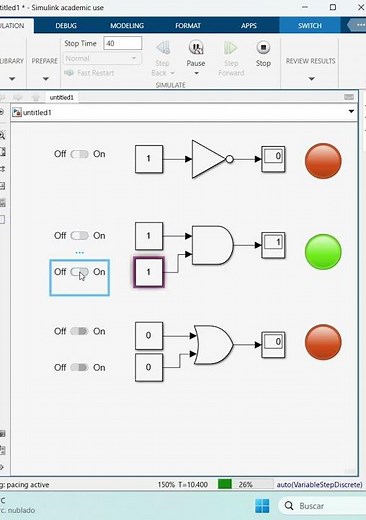Click the T=10.400 simulation time readout
The width and height of the screenshot is (366, 520).
pyautogui.click(x=193, y=485)
